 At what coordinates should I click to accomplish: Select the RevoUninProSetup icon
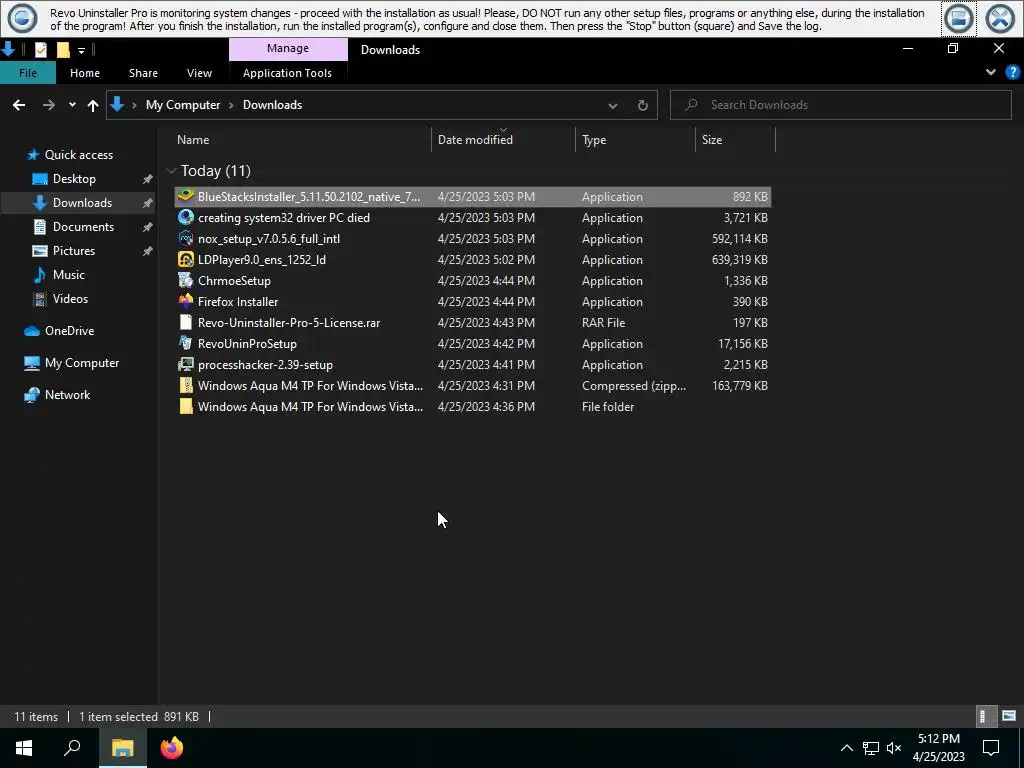[186, 343]
